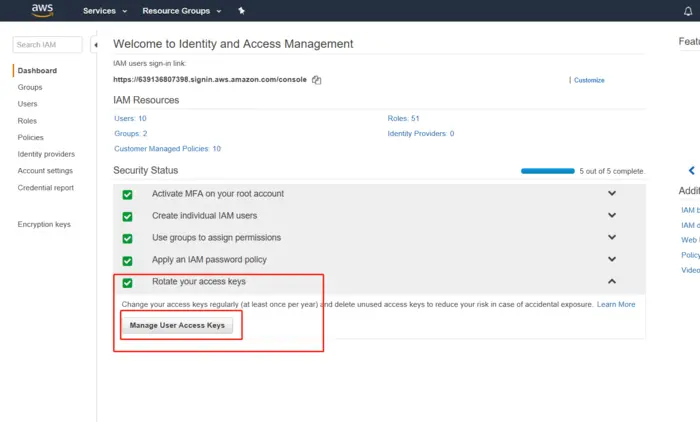Screen dimensions: 700x422
Task: Expand the Use groups to assign permissions row
Action: 612,237
